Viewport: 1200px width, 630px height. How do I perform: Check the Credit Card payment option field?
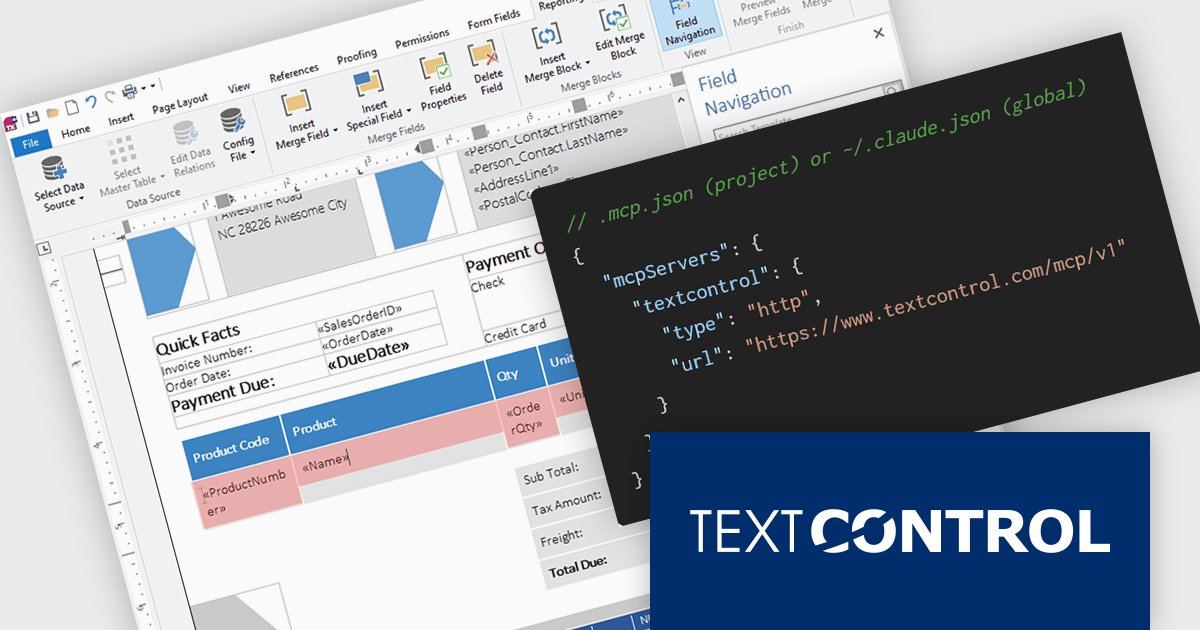tap(515, 330)
